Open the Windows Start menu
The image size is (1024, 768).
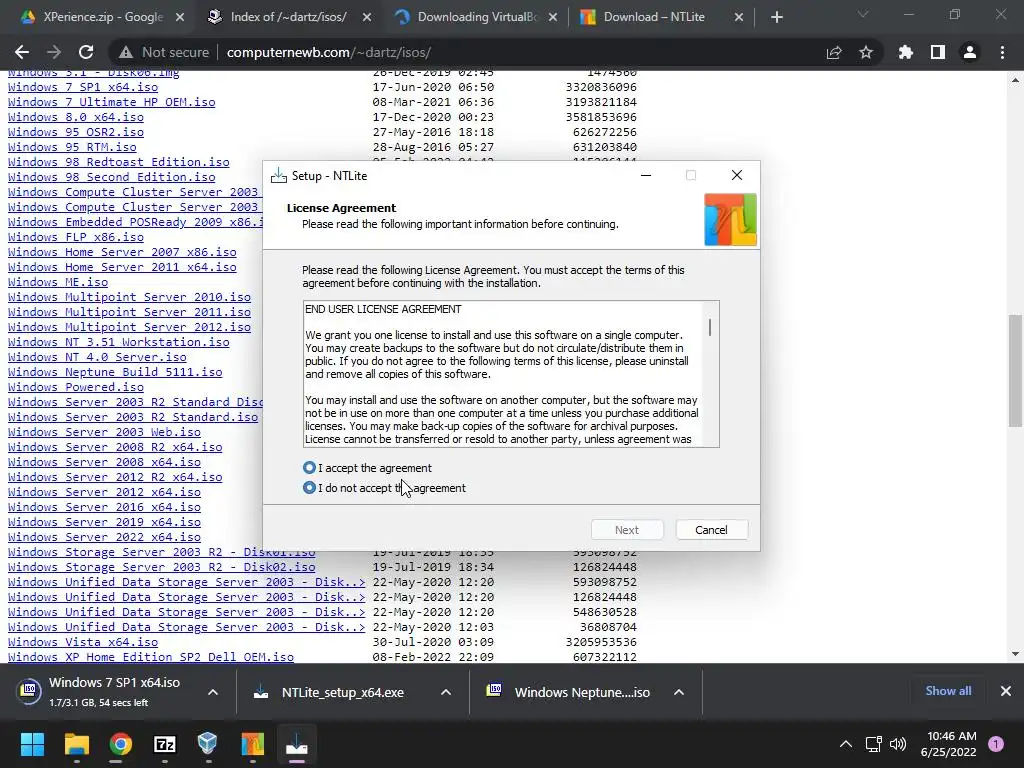click(32, 744)
